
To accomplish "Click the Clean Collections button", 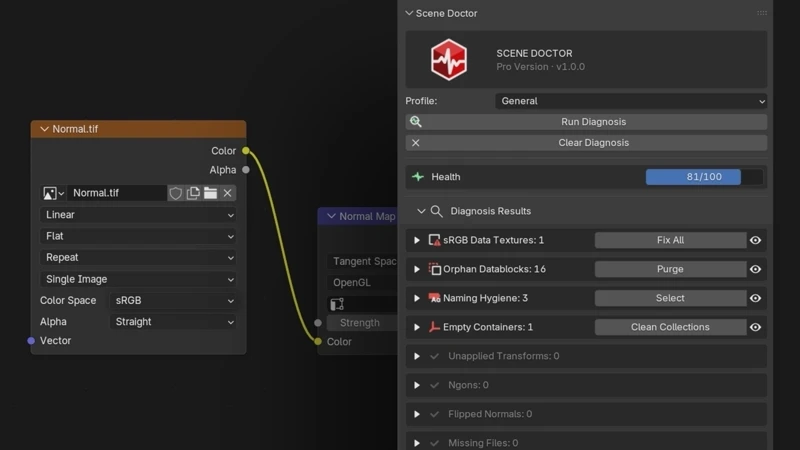I will click(670, 327).
